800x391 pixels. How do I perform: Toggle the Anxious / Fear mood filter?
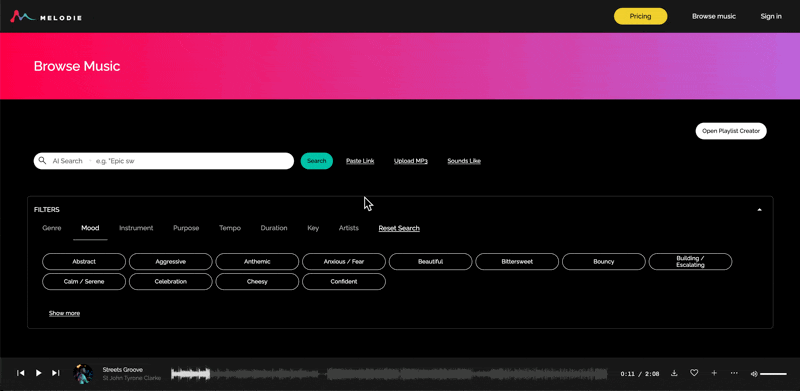coord(344,261)
